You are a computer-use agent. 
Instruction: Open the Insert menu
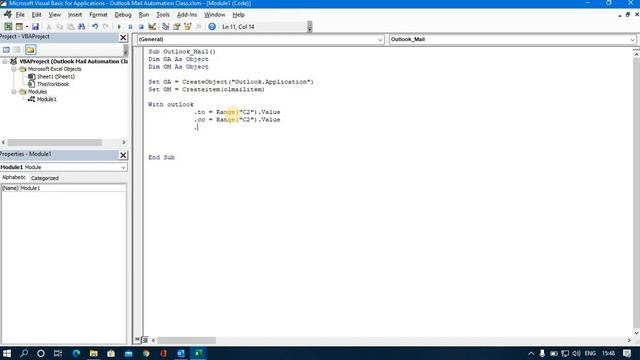pyautogui.click(x=75, y=15)
